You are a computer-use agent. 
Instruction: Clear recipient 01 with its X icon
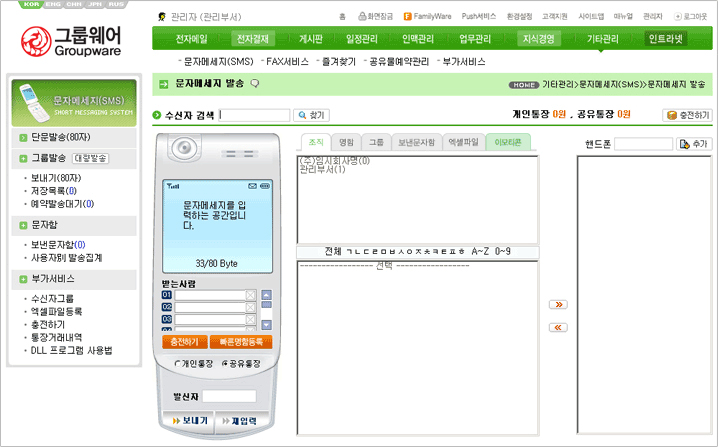coord(250,295)
